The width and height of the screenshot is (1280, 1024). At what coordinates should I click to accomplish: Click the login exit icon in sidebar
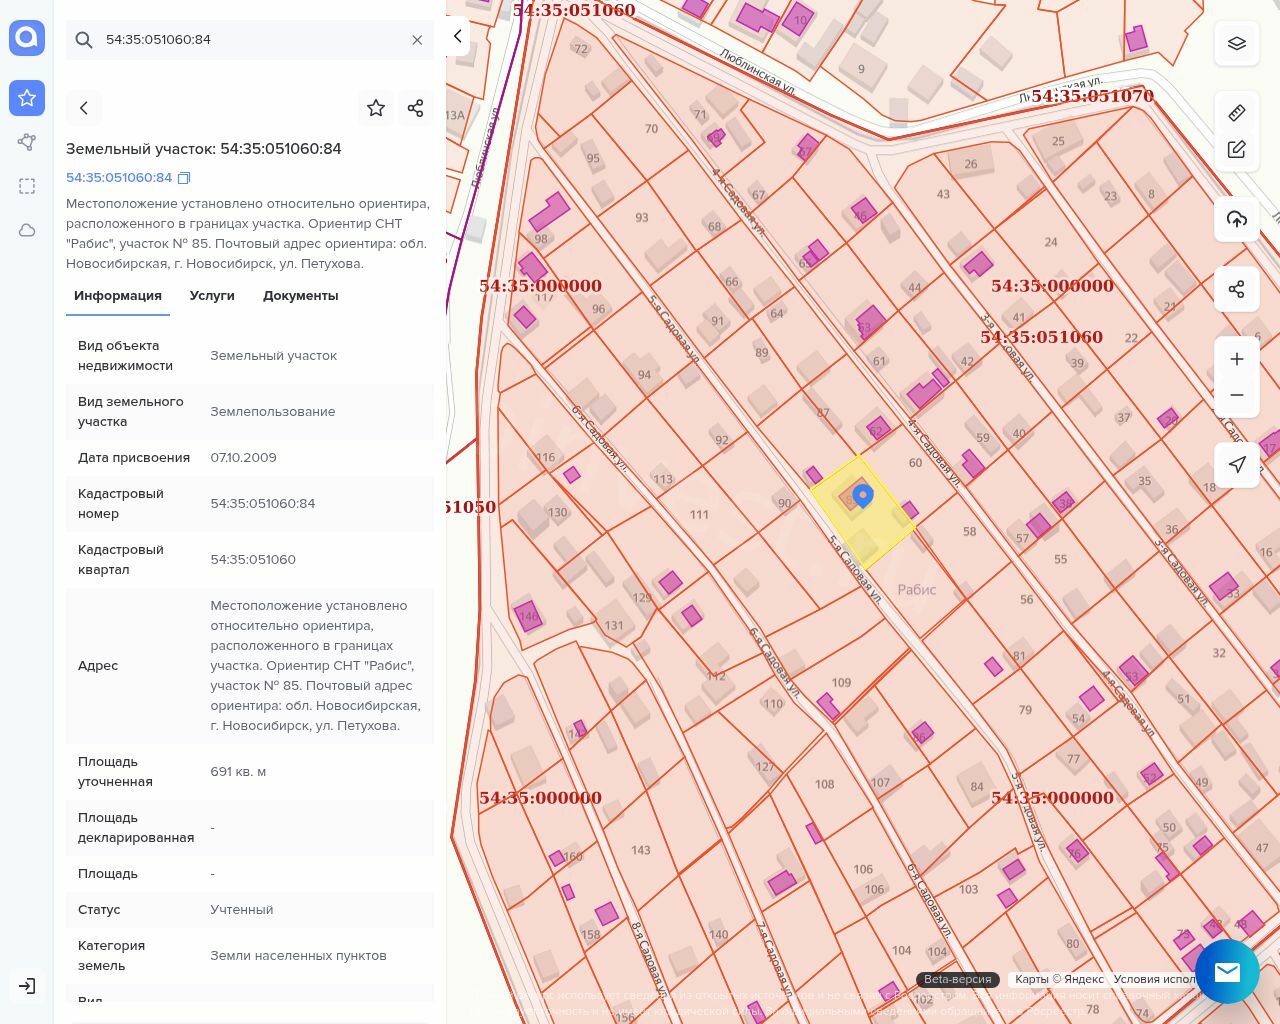point(27,986)
